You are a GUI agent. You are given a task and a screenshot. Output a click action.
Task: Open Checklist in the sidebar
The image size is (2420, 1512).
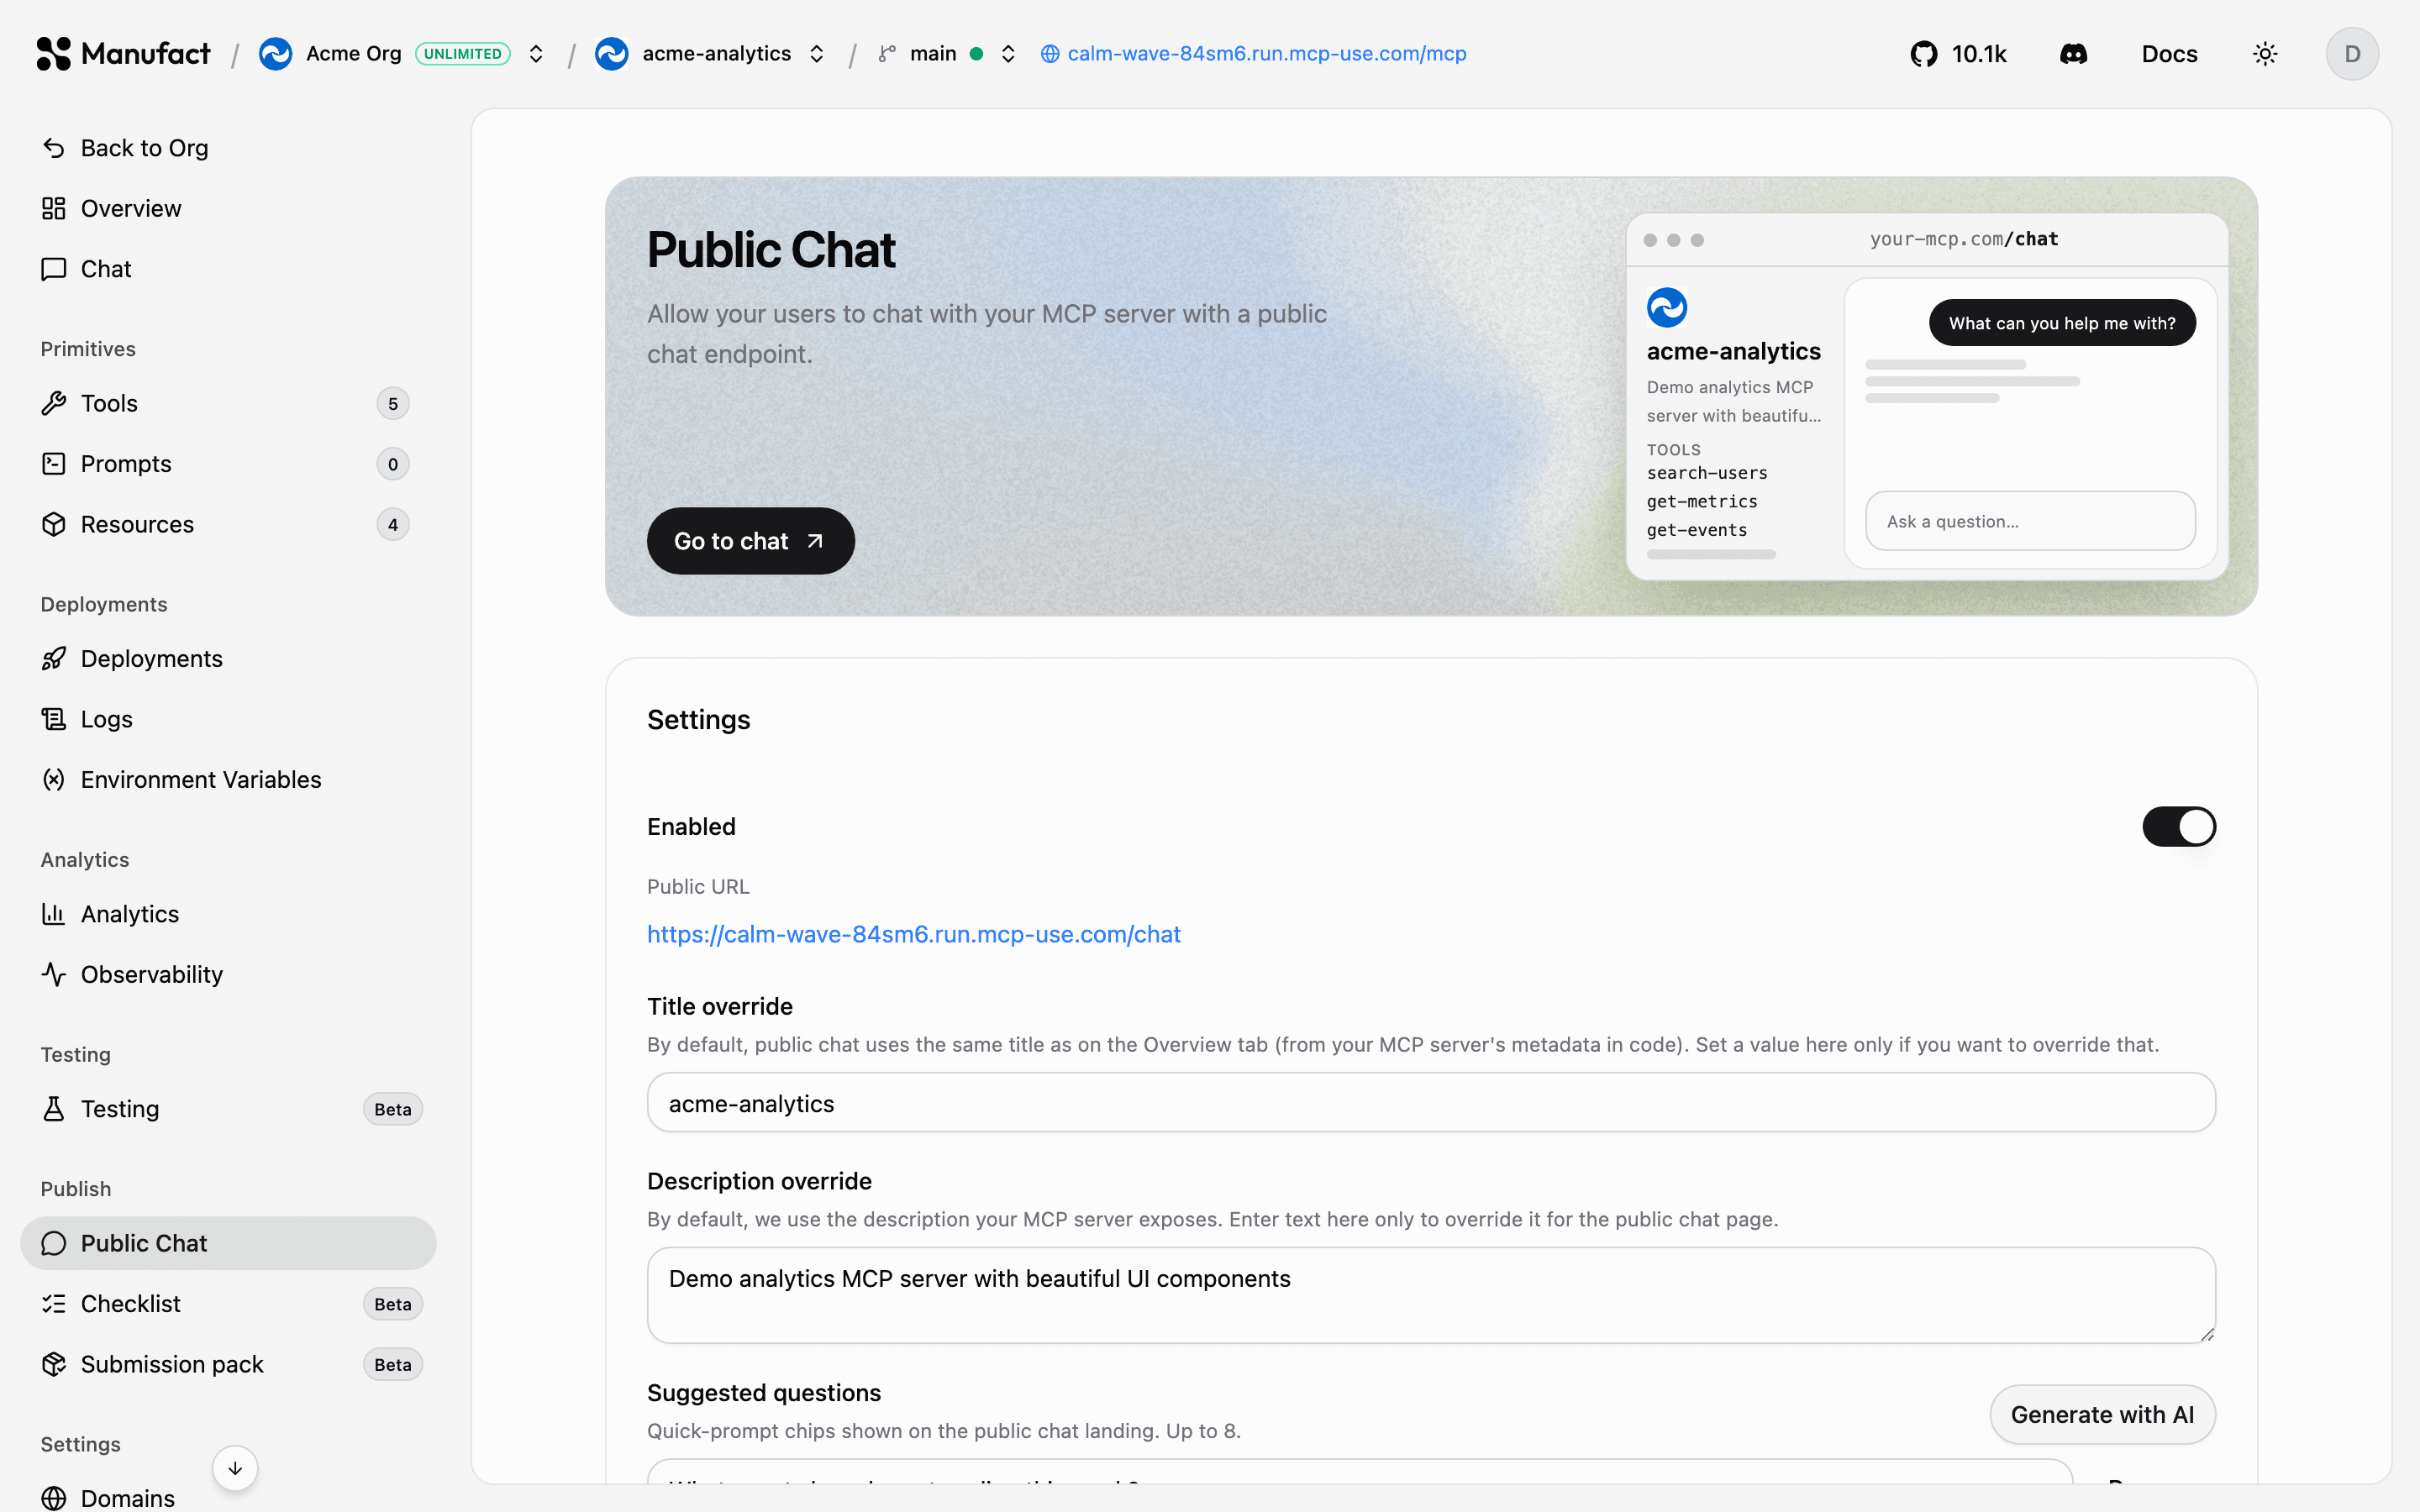(228, 1304)
